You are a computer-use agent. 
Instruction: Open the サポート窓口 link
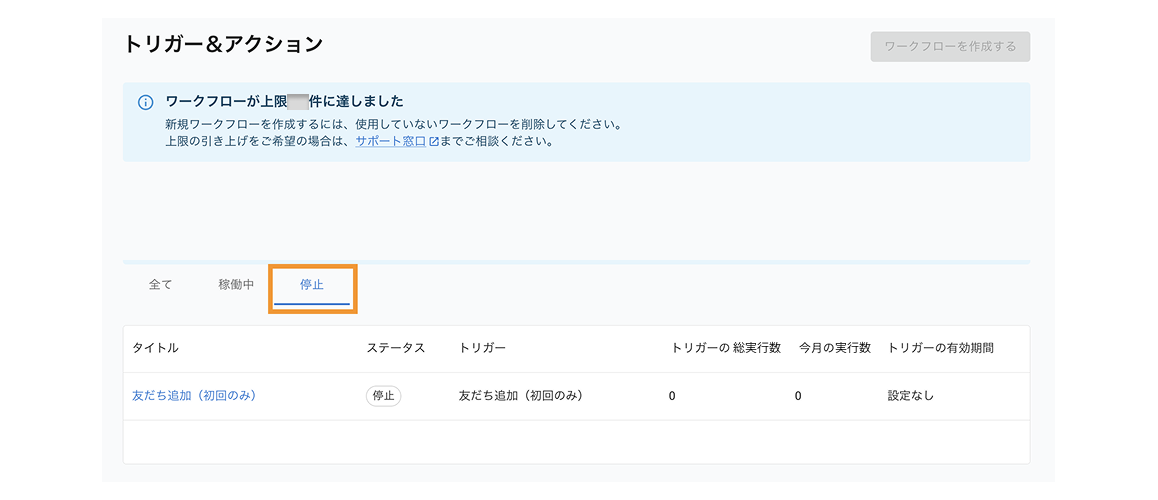391,141
